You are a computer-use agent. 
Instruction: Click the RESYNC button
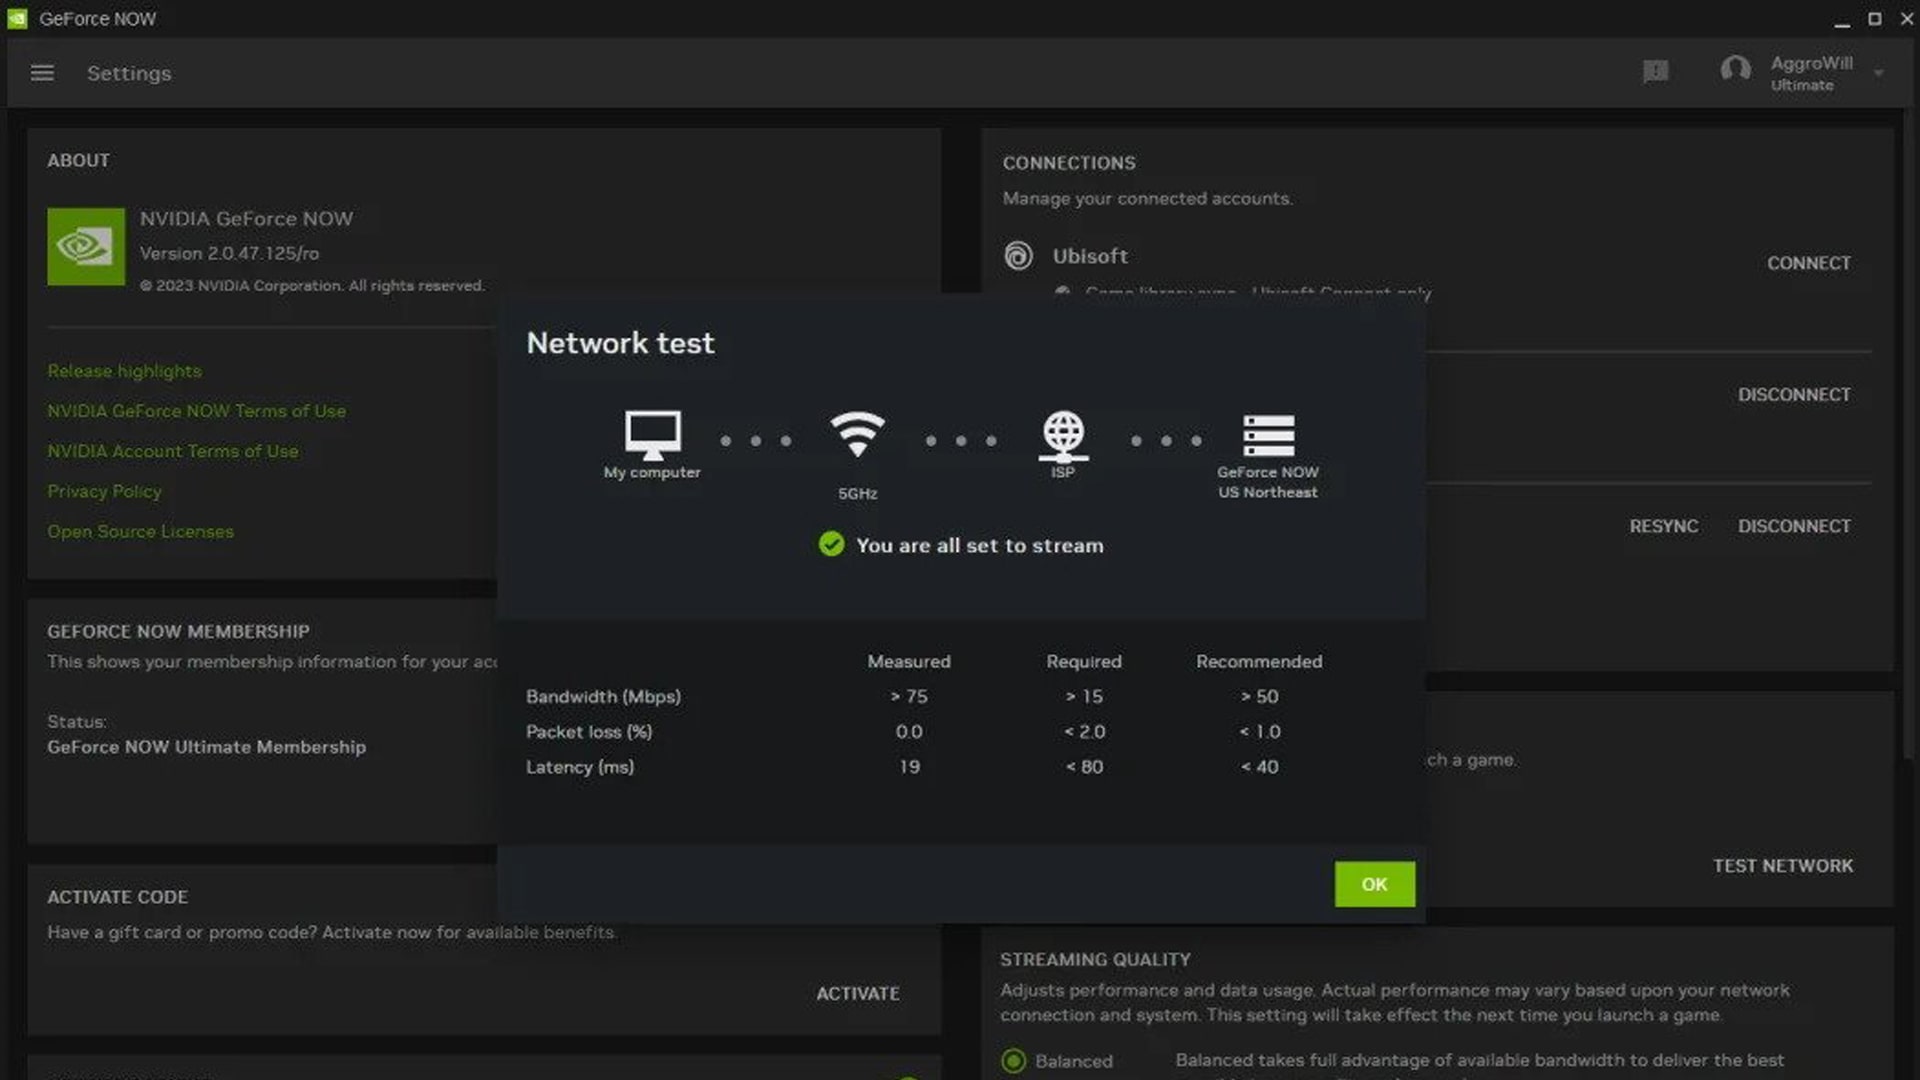tap(1663, 526)
